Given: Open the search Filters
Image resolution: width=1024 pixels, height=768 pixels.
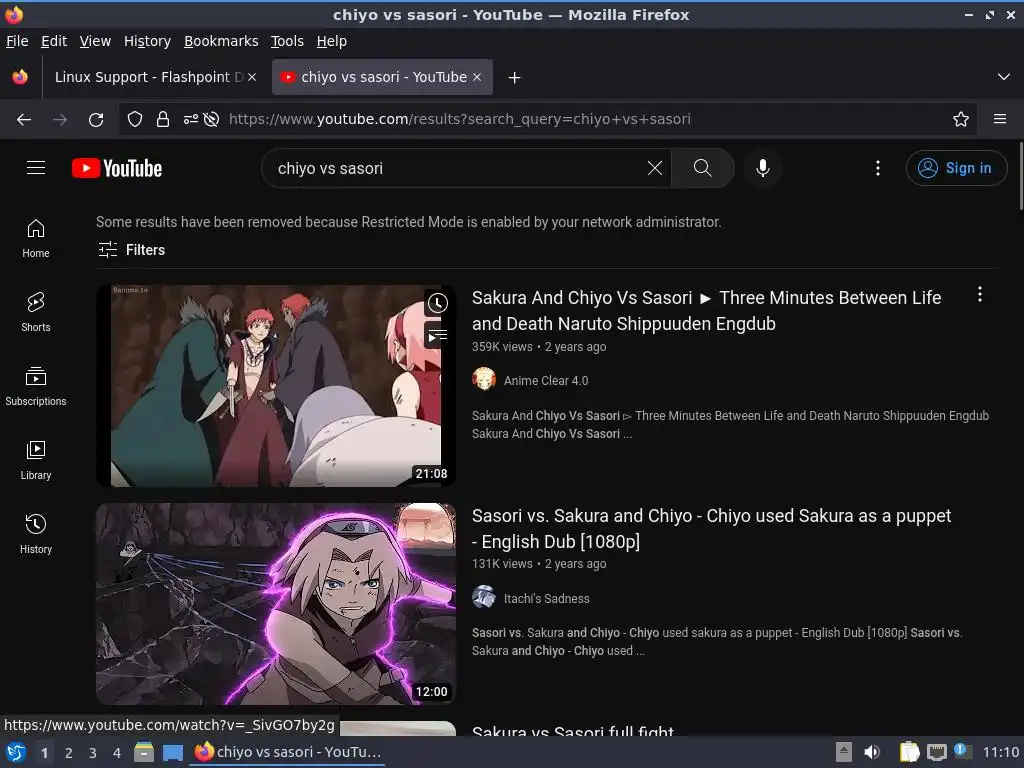Looking at the screenshot, I should tap(131, 249).
